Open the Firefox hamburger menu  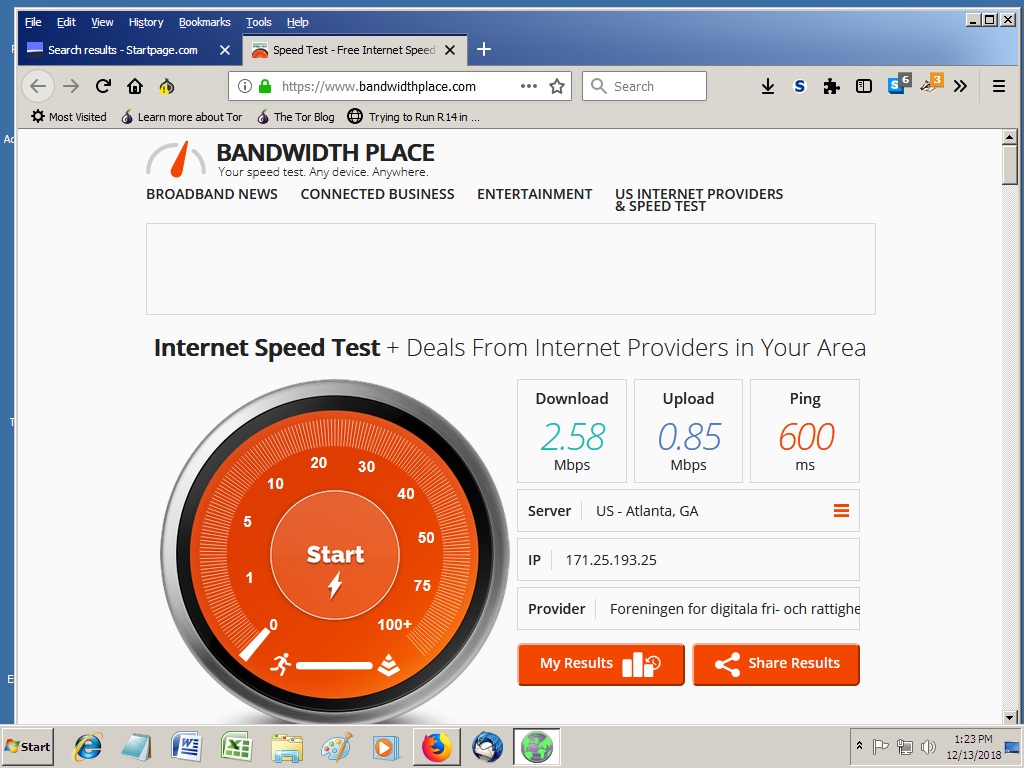tap(999, 86)
